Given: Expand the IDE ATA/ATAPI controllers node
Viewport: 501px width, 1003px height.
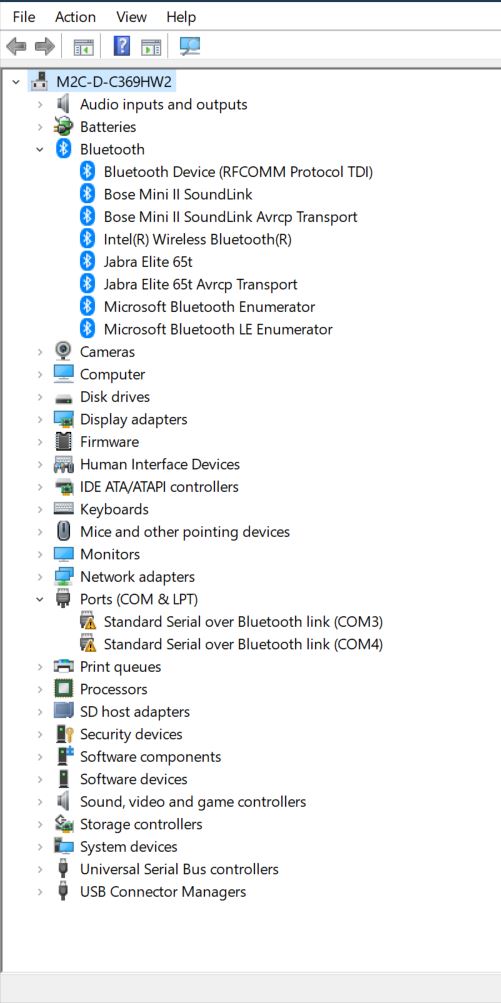Looking at the screenshot, I should (x=40, y=487).
